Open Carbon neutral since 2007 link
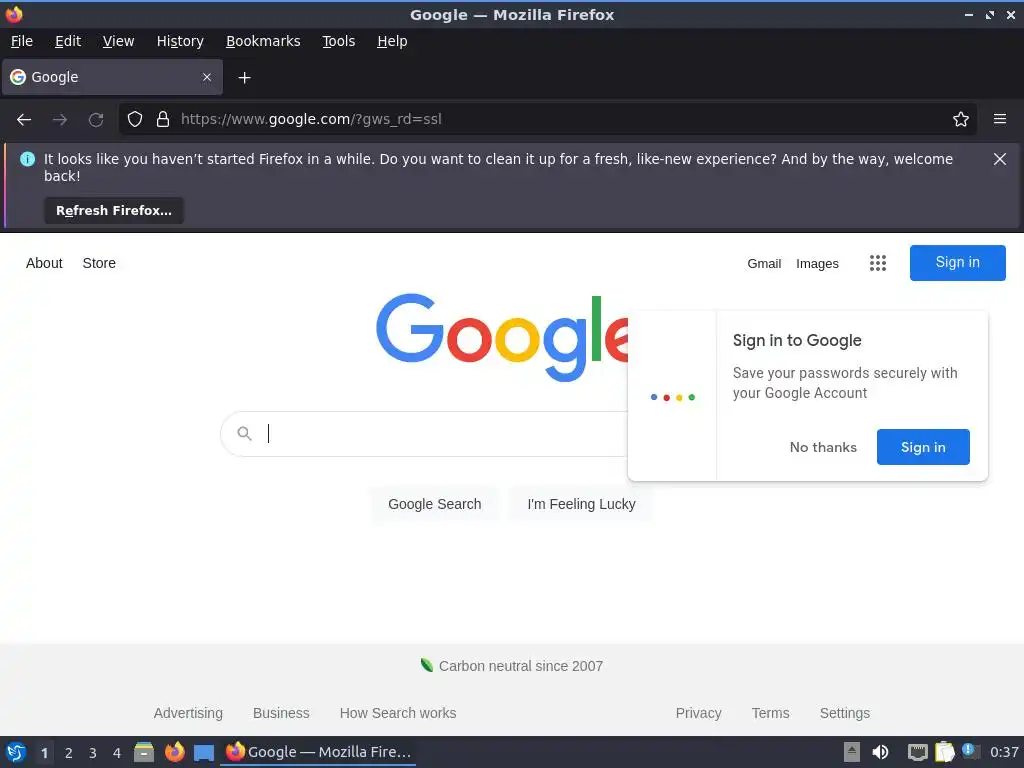This screenshot has height=768, width=1024. point(520,666)
